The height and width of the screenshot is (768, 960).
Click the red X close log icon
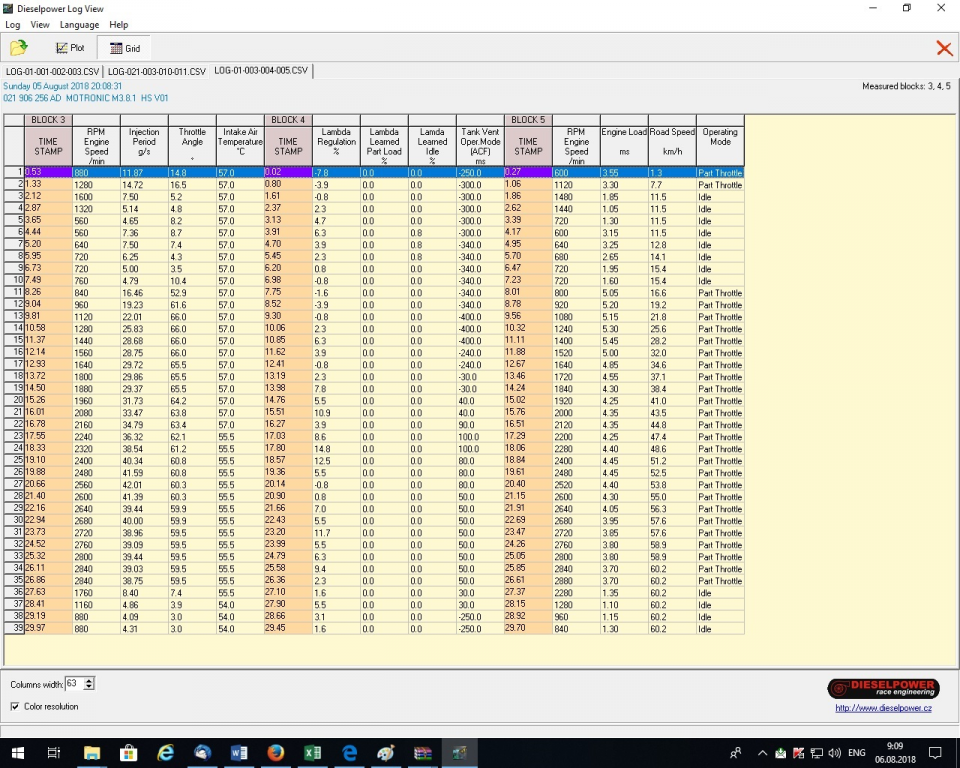click(x=943, y=48)
